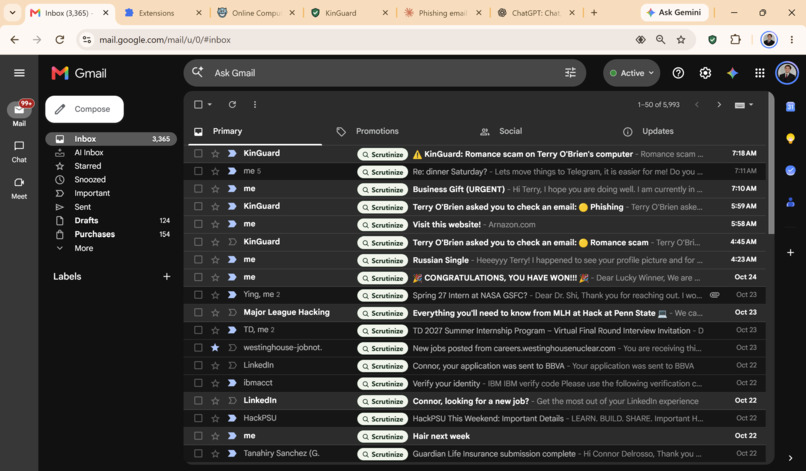Screen dimensions: 806x471
Task: Open Gmail Settings gear
Action: pos(705,73)
